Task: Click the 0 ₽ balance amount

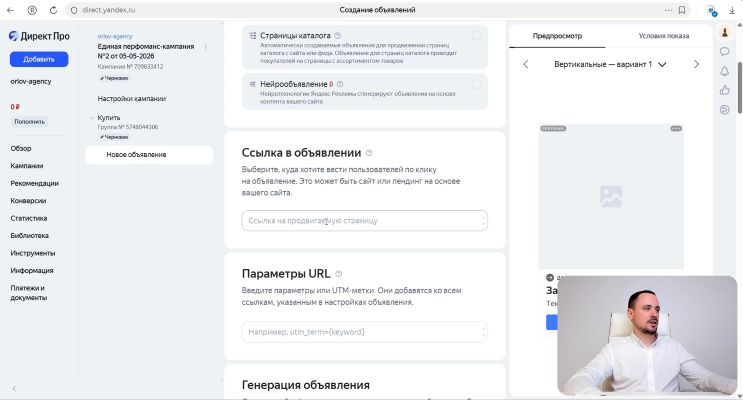Action: pos(15,107)
